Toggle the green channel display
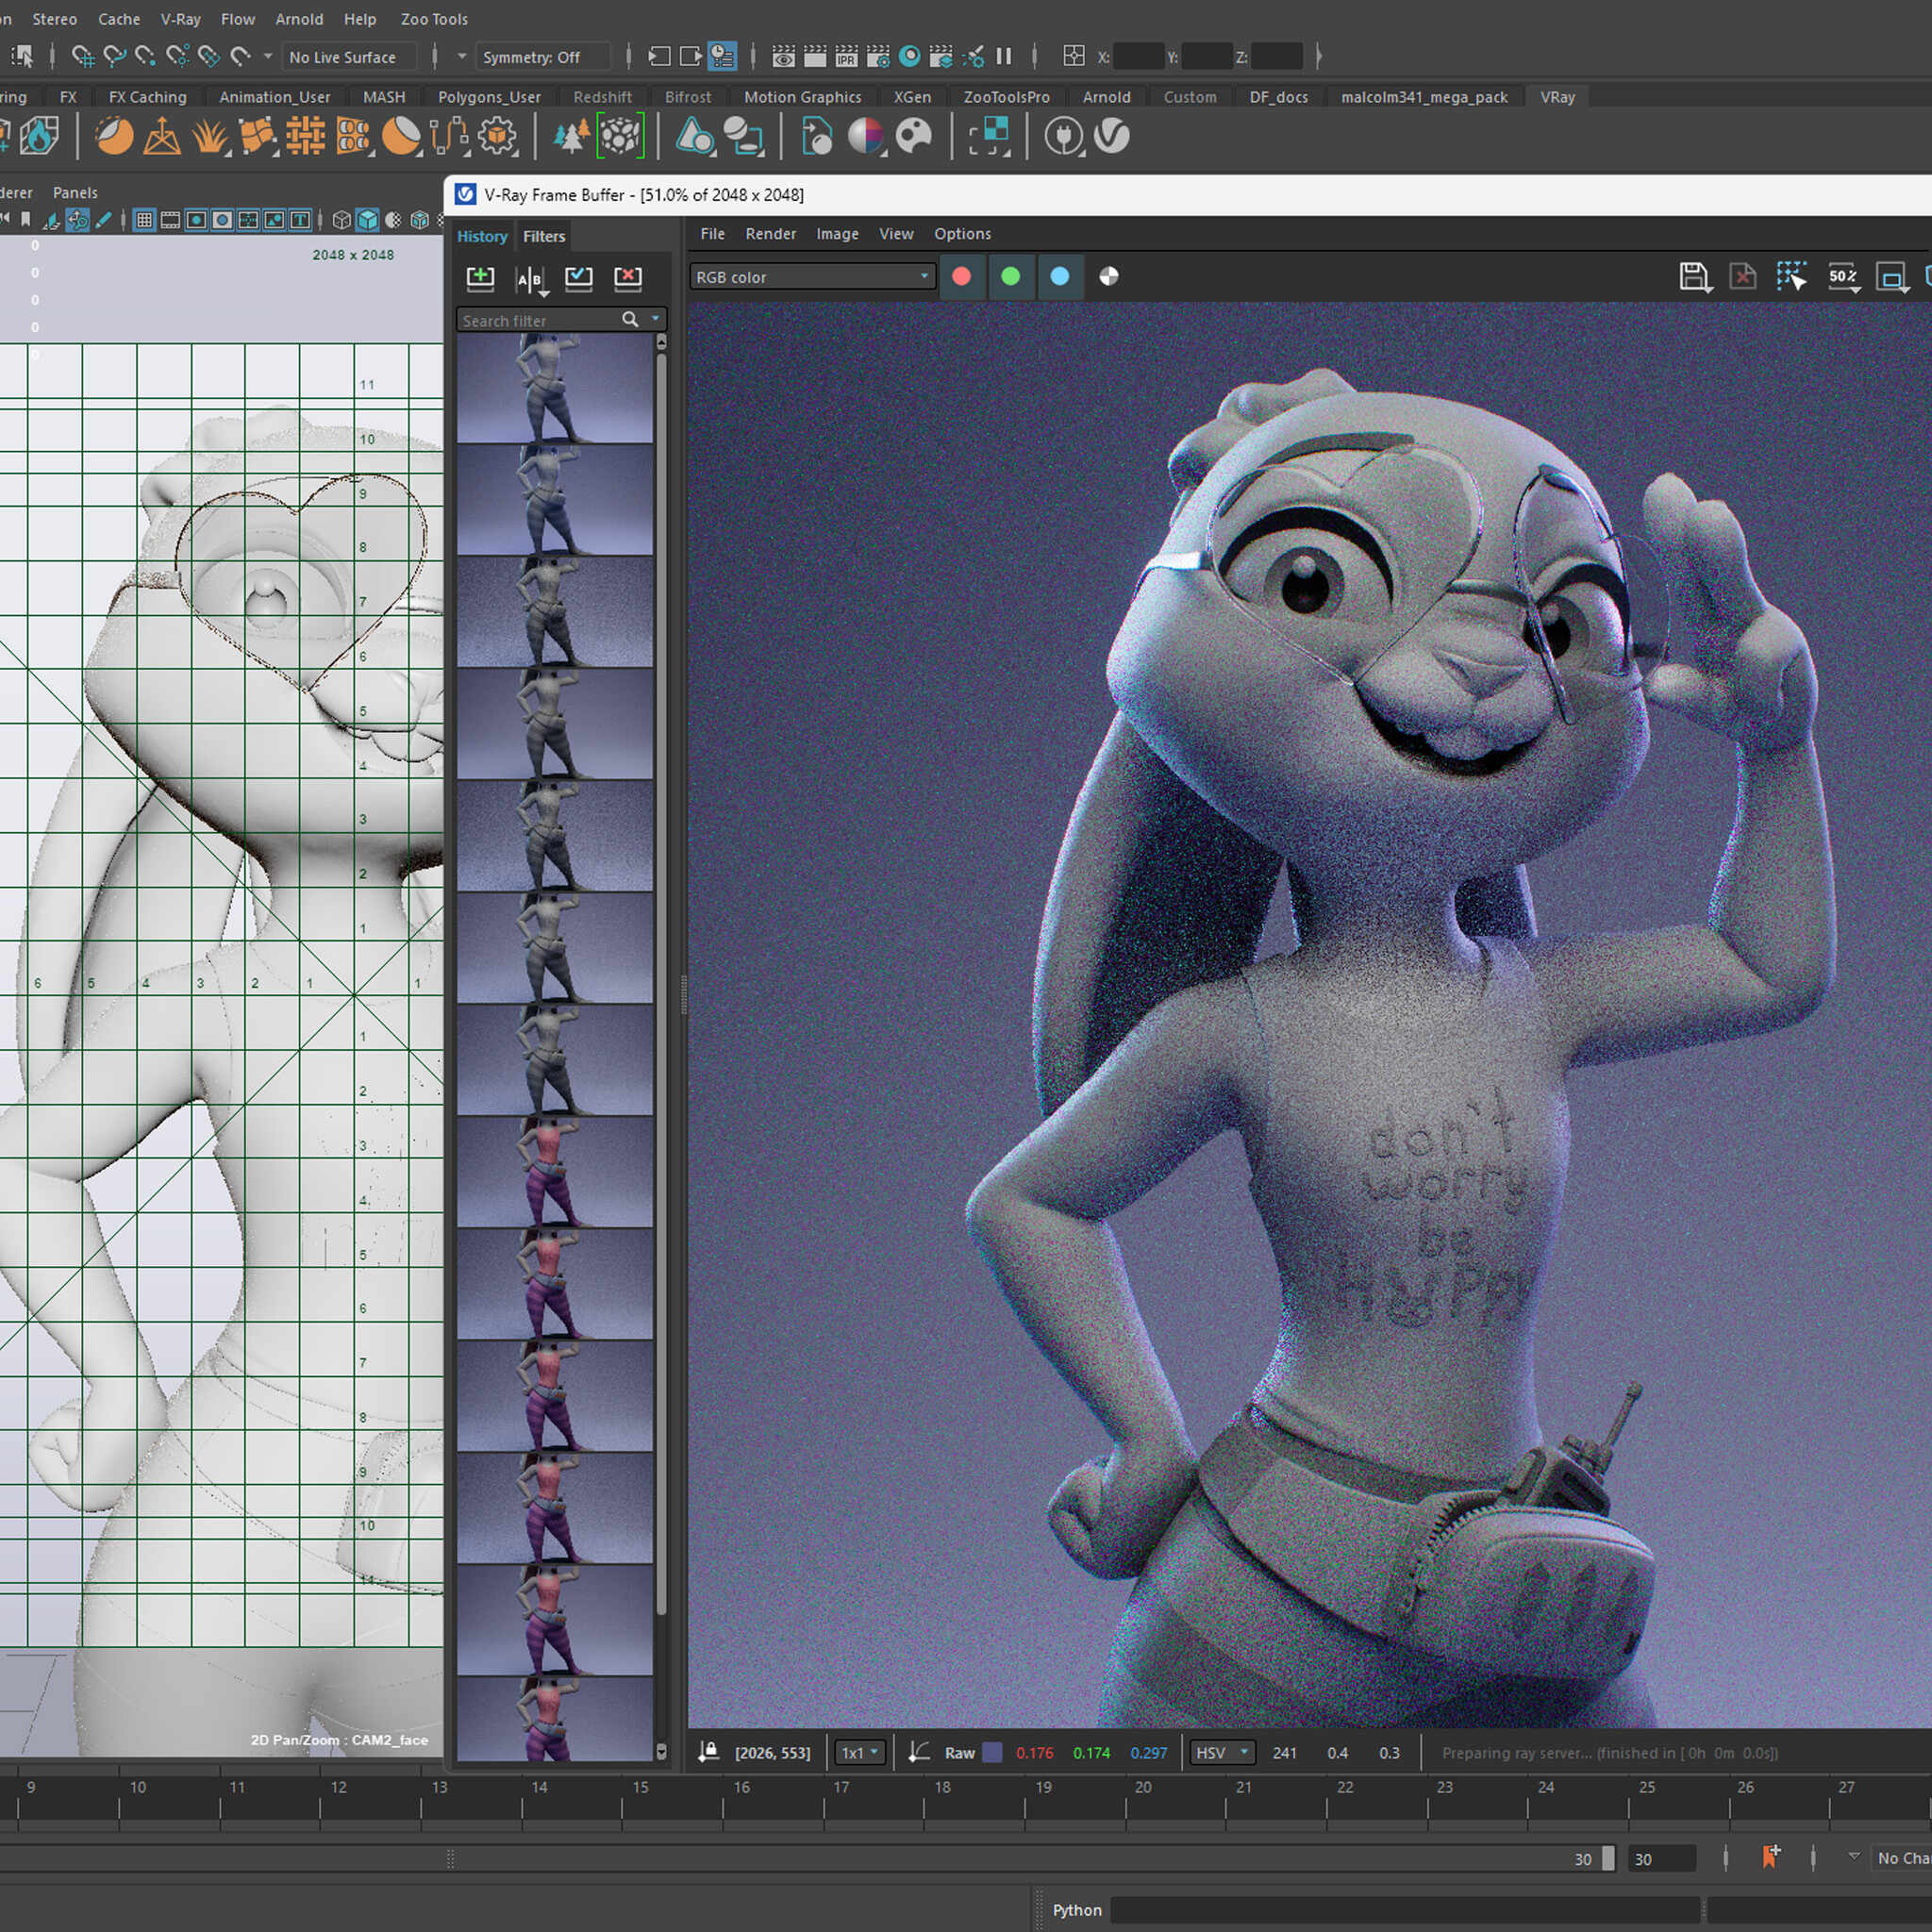This screenshot has height=1932, width=1932. click(1011, 277)
